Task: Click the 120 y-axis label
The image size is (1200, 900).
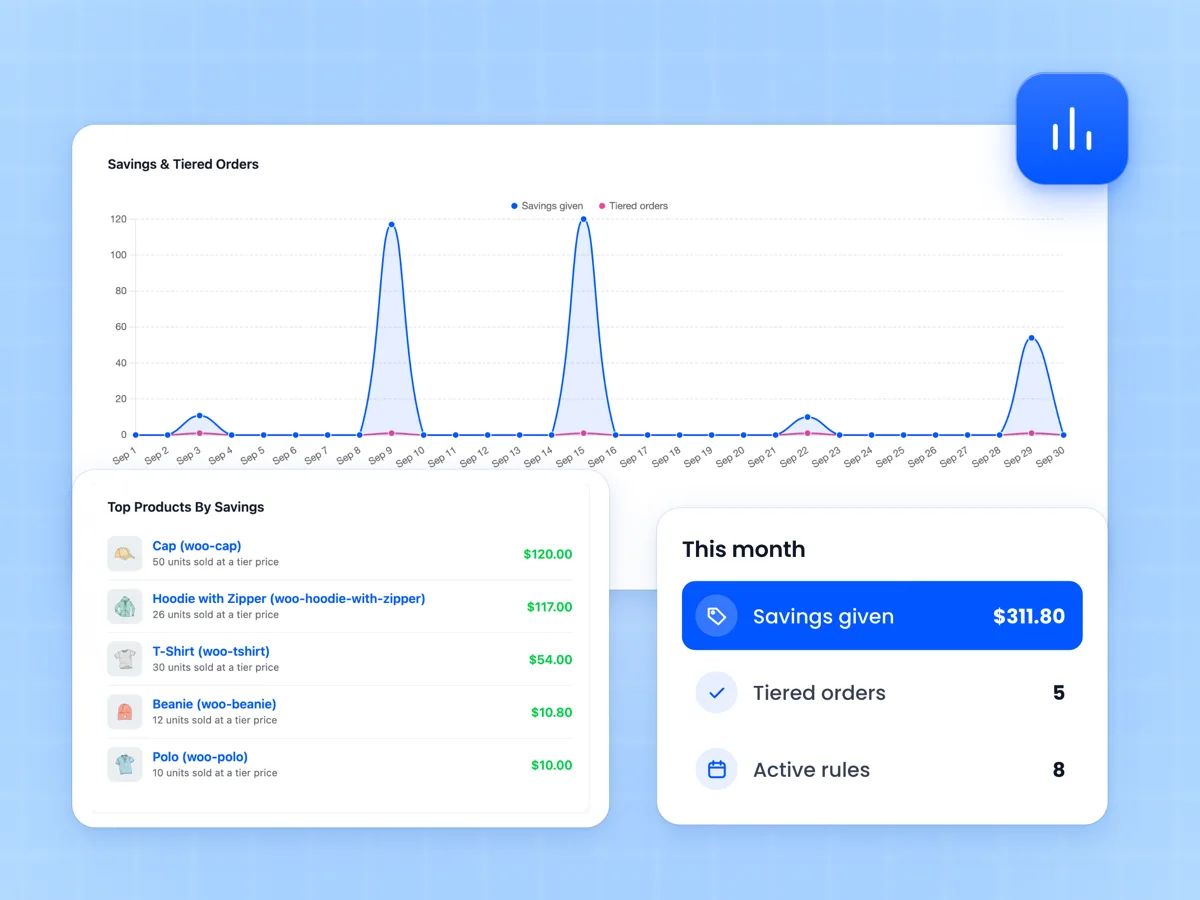Action: 118,219
